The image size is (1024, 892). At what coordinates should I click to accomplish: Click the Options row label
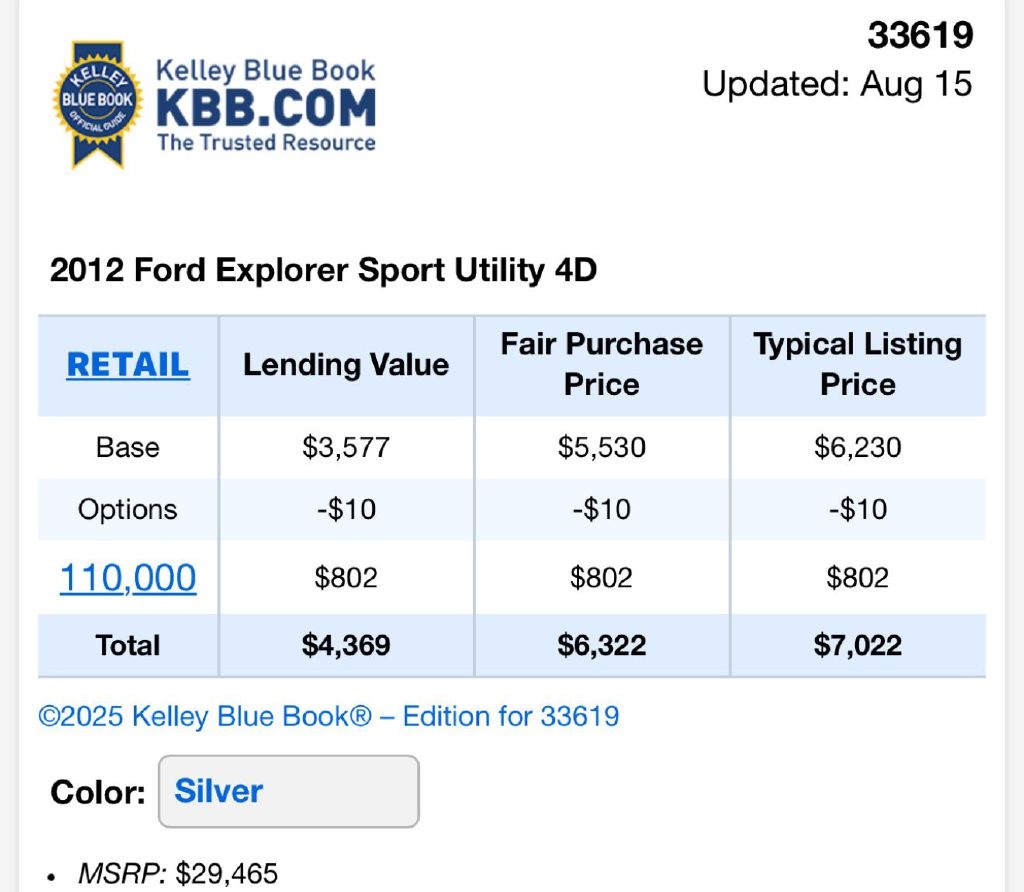click(128, 509)
